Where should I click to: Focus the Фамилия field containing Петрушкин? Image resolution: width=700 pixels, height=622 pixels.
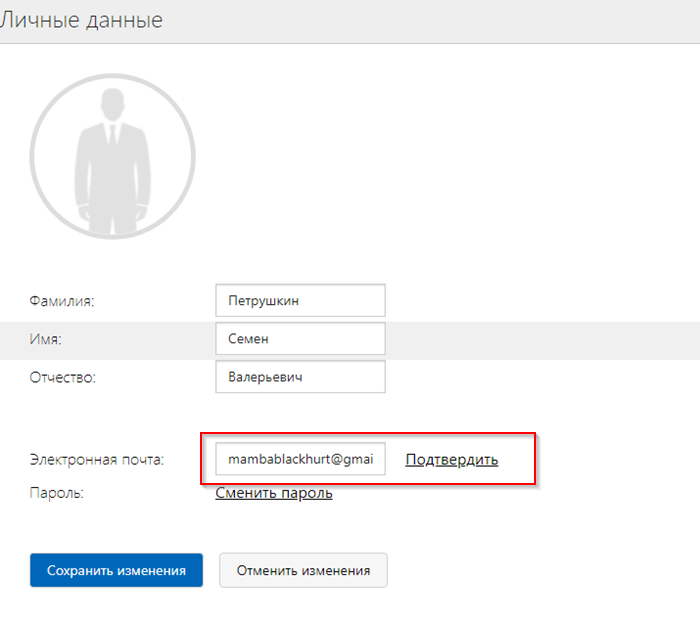point(299,300)
